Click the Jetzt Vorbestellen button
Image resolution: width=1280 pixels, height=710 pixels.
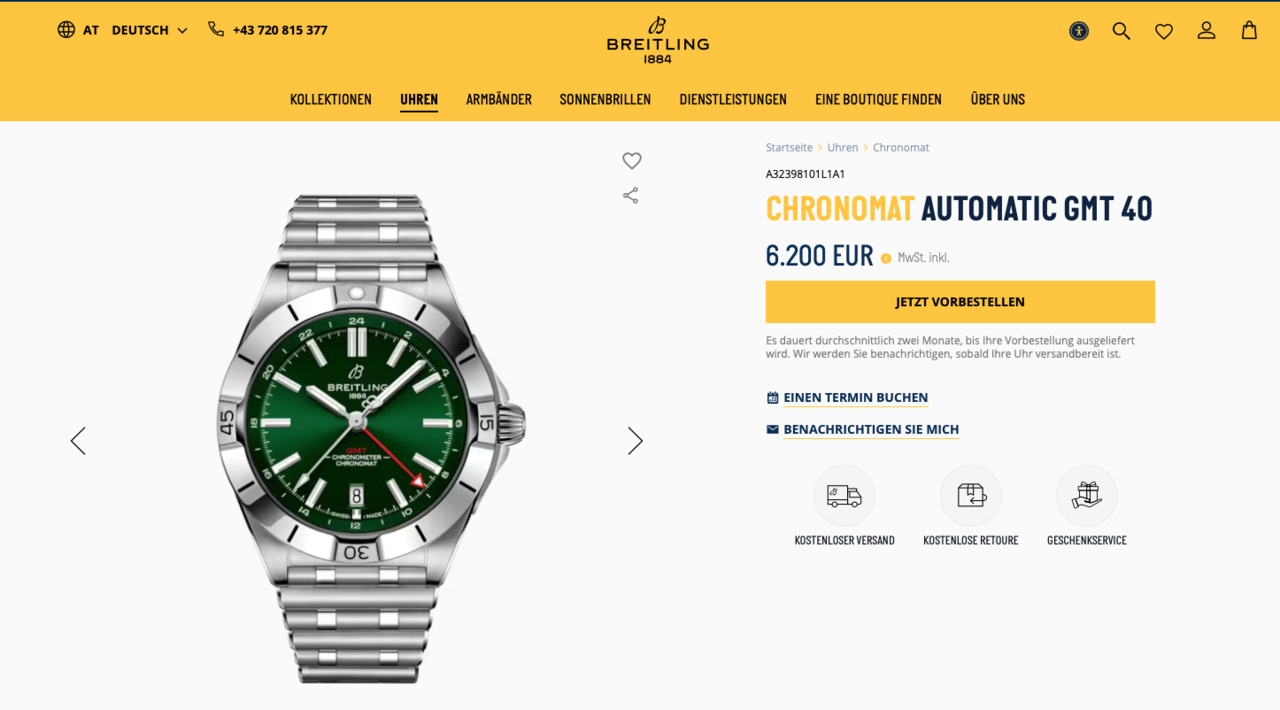point(960,302)
